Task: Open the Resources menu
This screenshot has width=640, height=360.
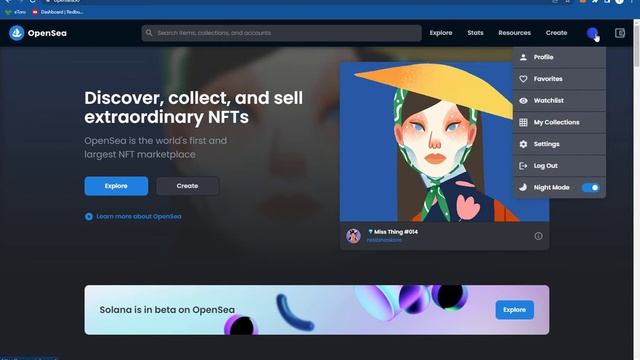Action: (514, 33)
